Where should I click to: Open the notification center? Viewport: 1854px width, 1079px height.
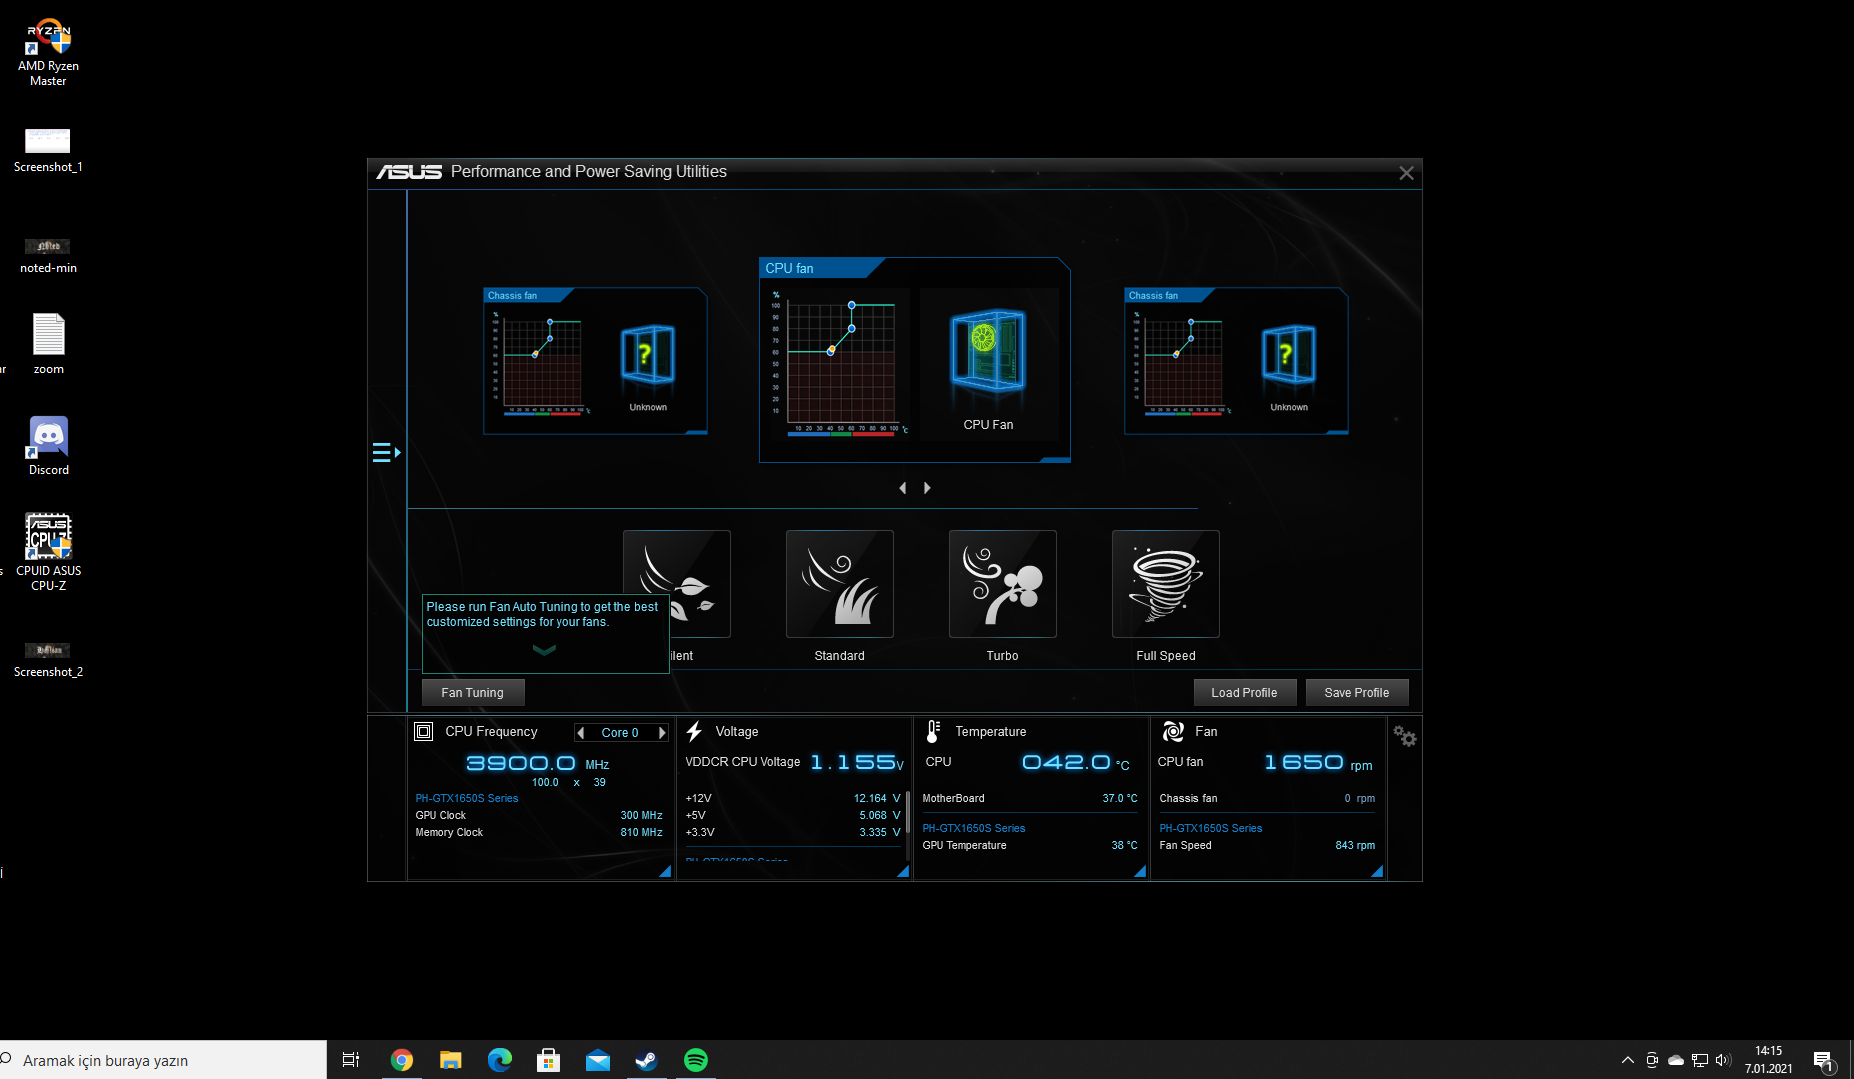point(1823,1060)
